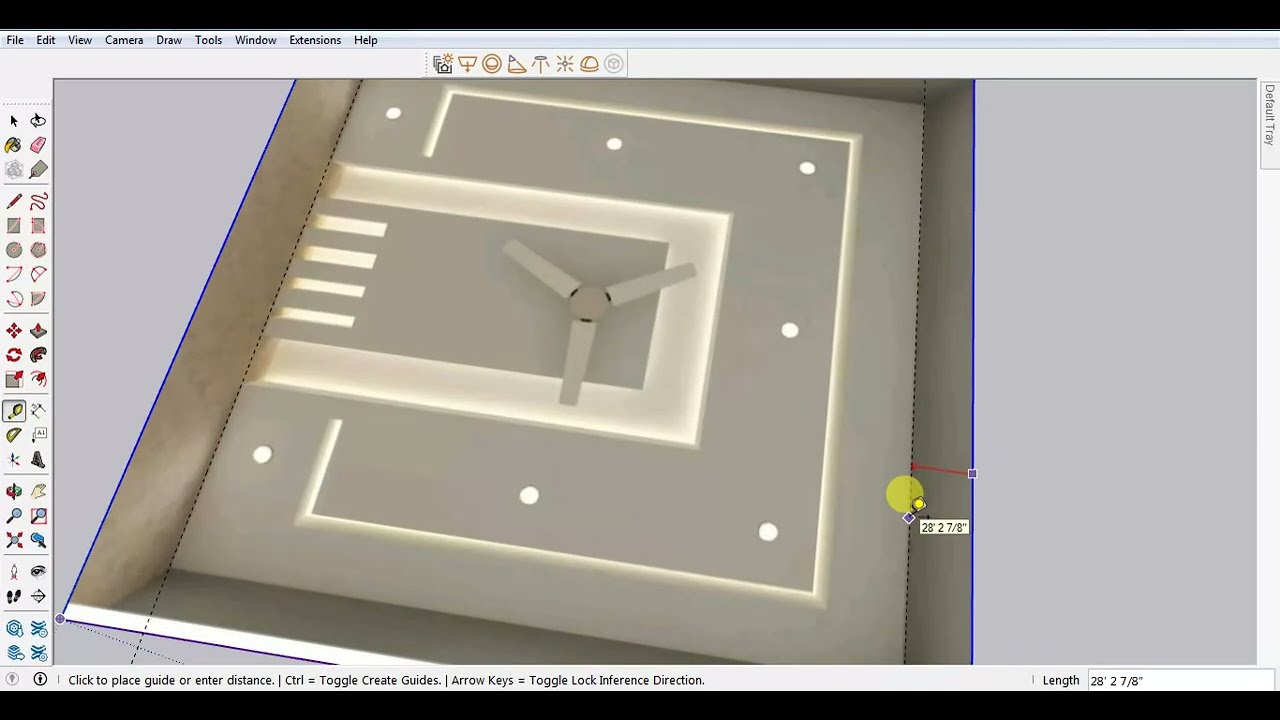The width and height of the screenshot is (1280, 720).
Task: Select the Zoom Window tool
Action: click(x=38, y=516)
